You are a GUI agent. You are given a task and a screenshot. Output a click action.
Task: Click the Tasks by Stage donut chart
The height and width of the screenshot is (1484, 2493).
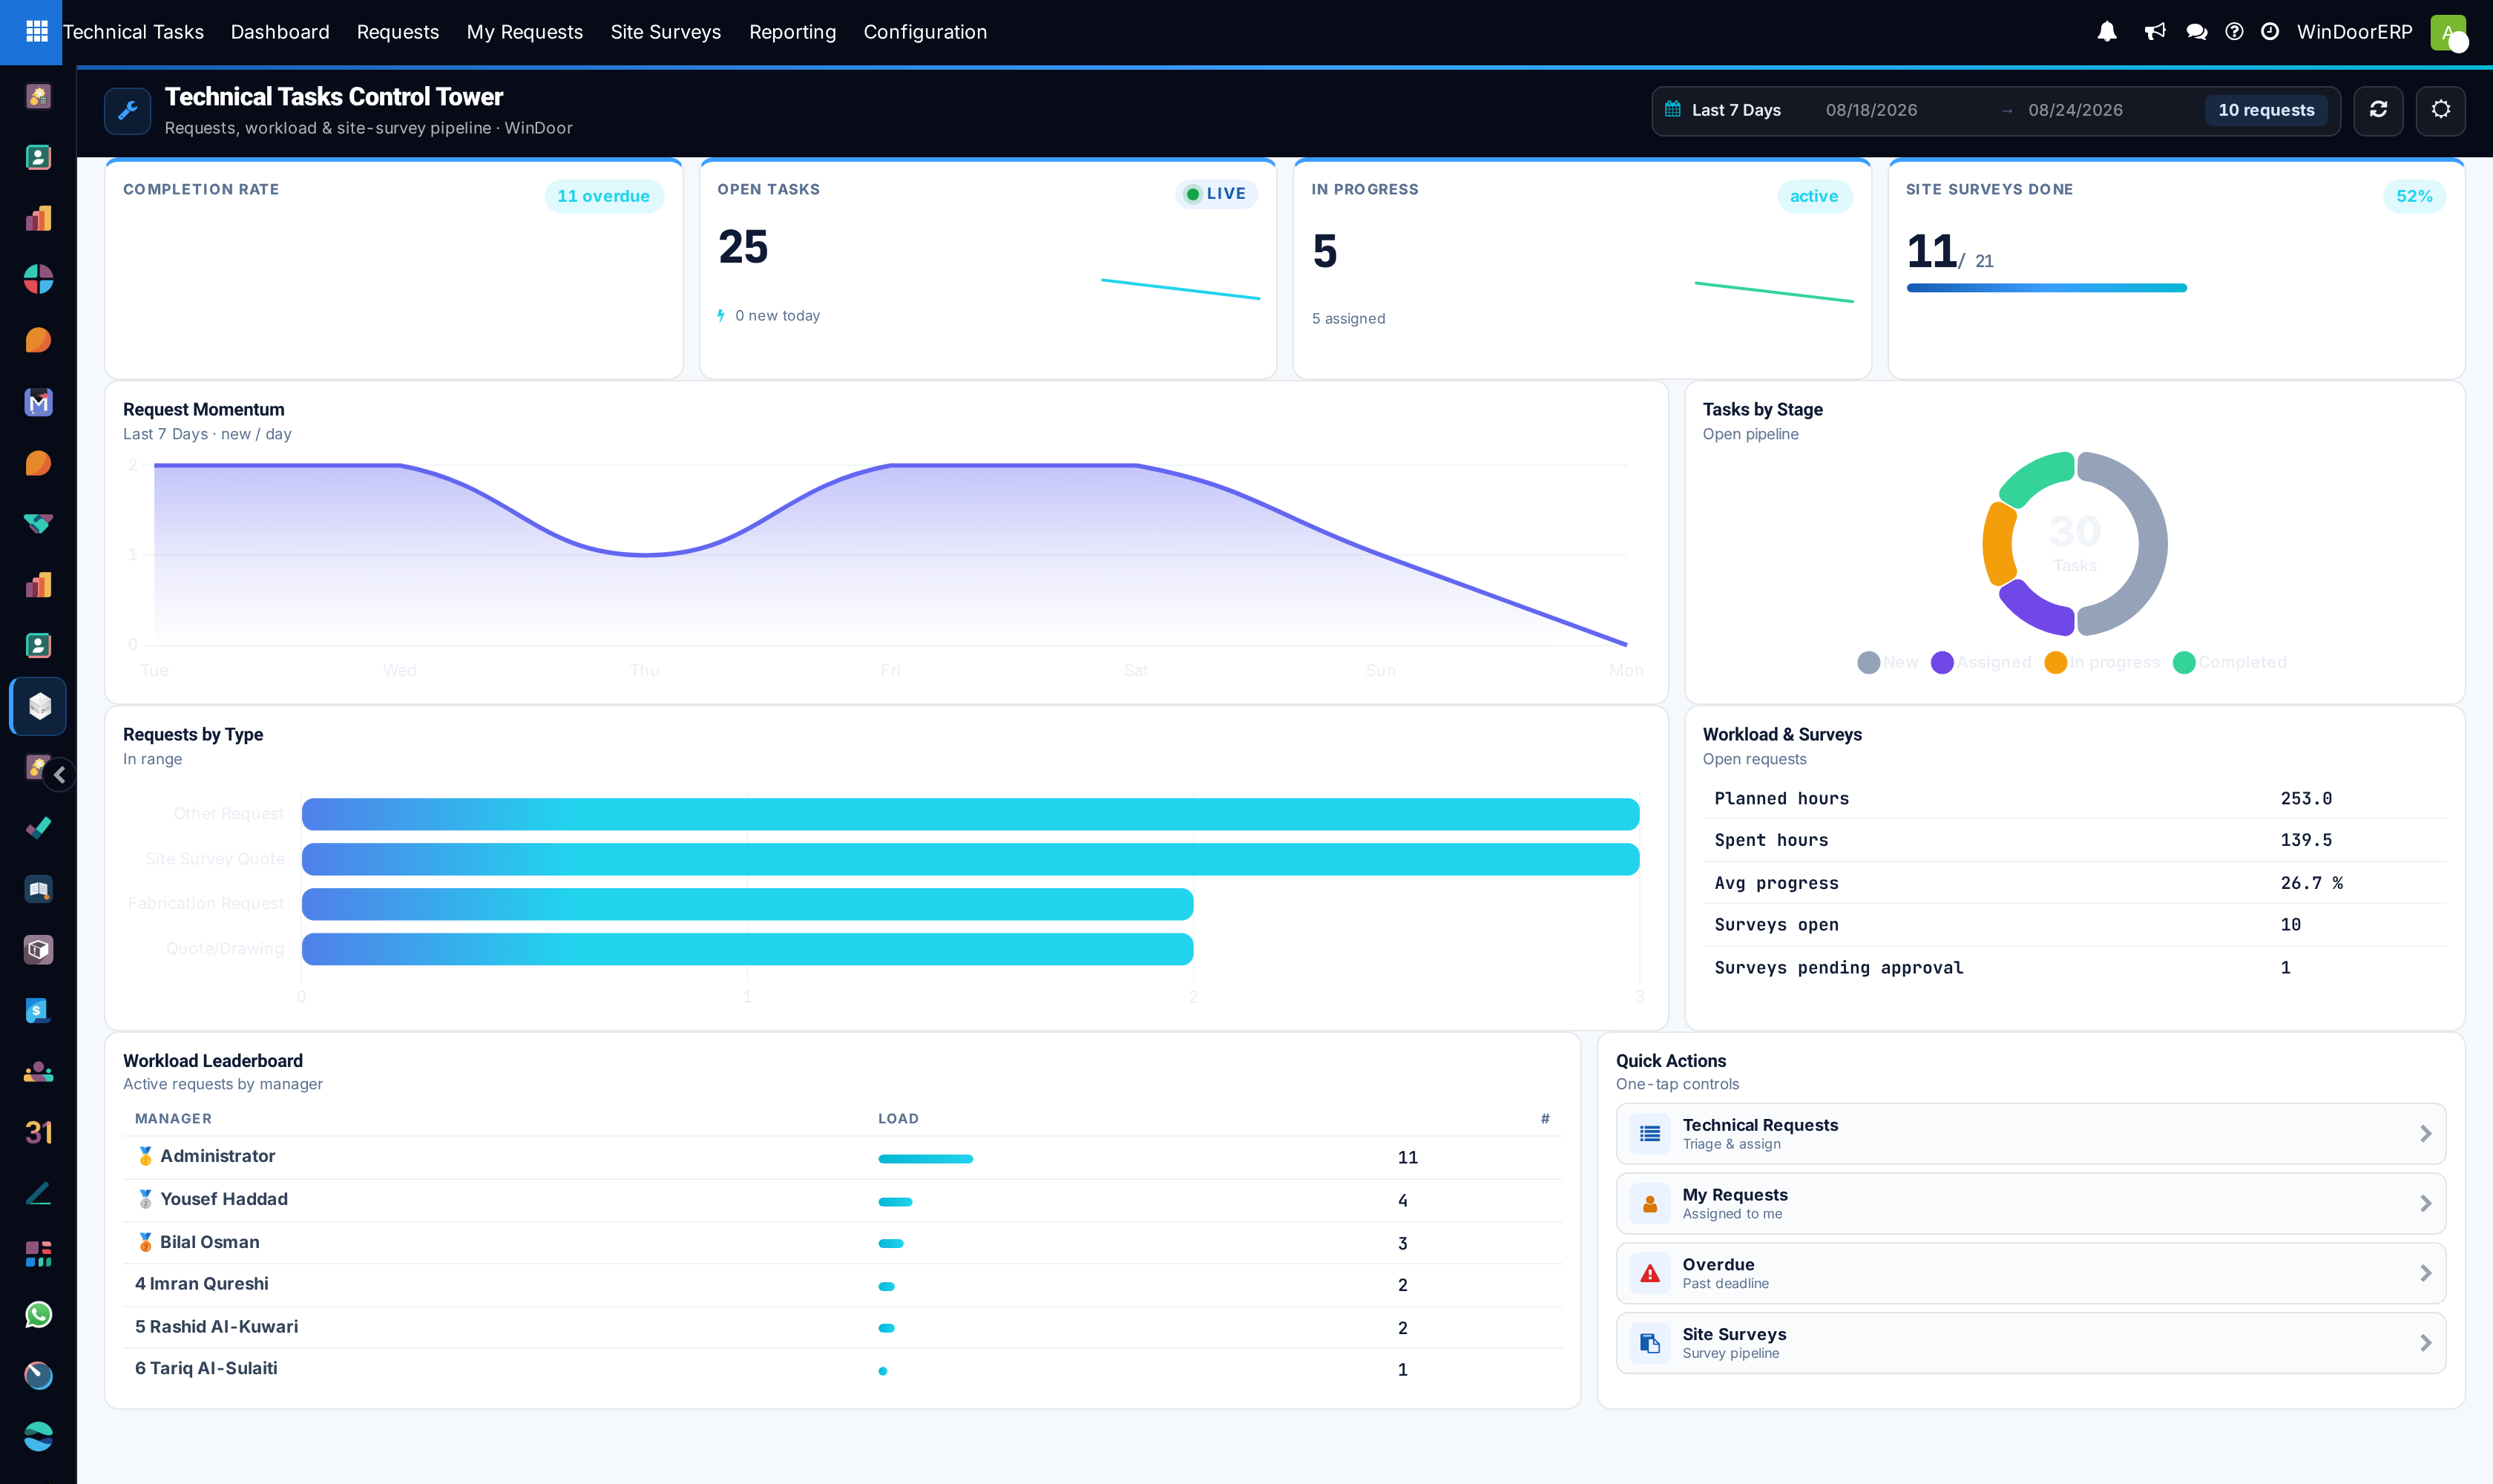[2074, 543]
